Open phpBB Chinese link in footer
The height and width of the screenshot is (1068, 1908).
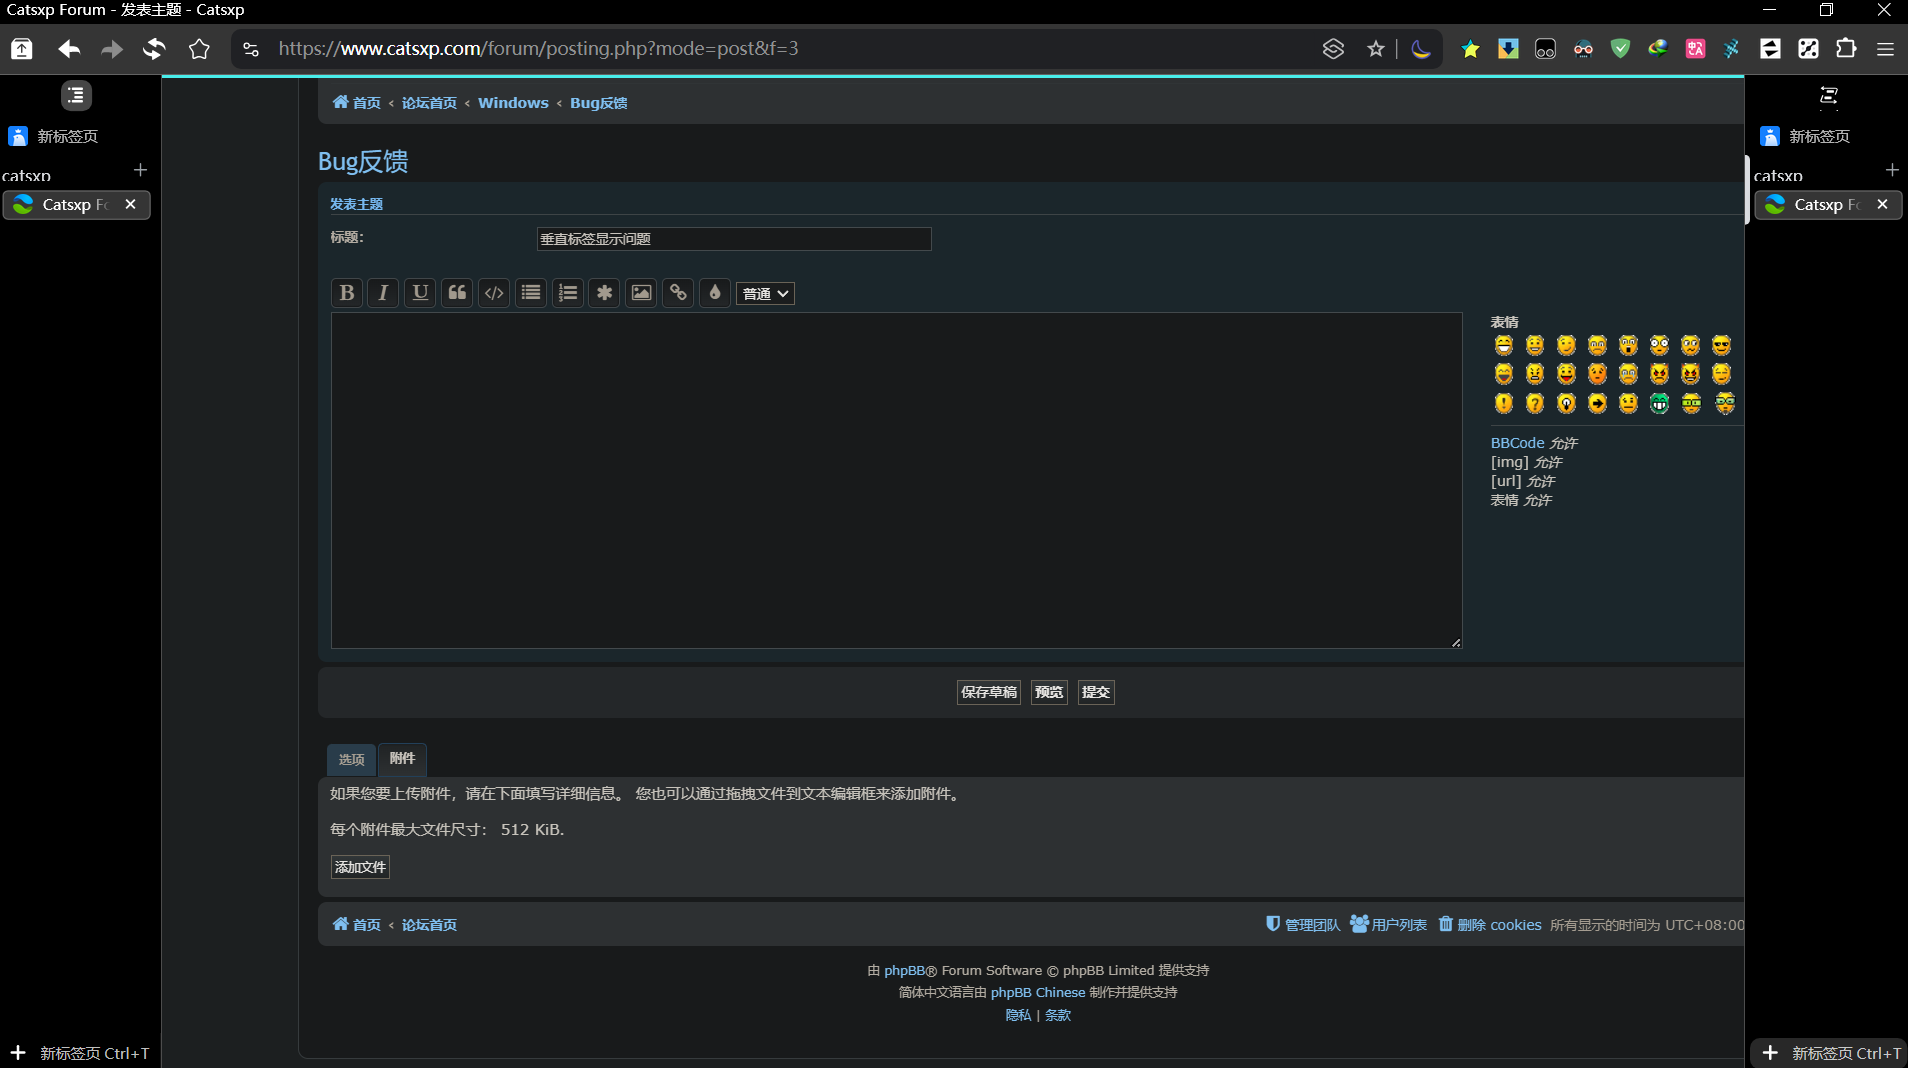(1038, 993)
